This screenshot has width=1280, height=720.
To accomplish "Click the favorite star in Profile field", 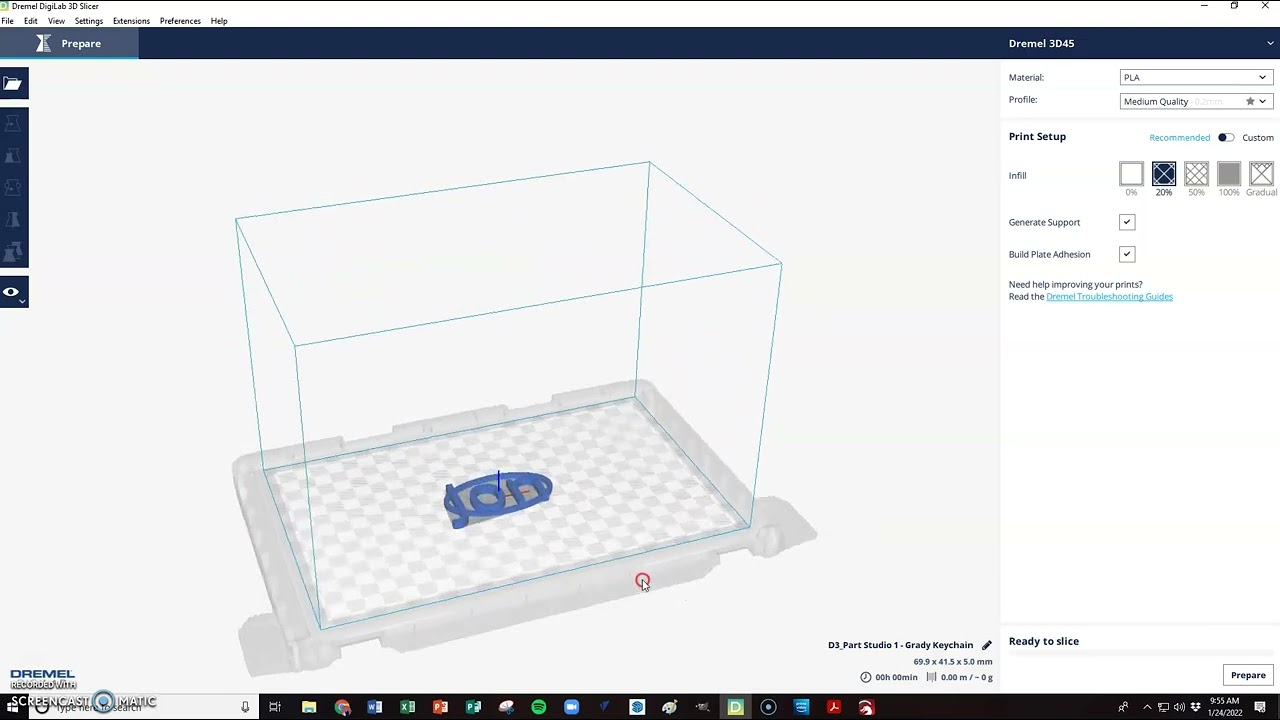I will coord(1250,101).
